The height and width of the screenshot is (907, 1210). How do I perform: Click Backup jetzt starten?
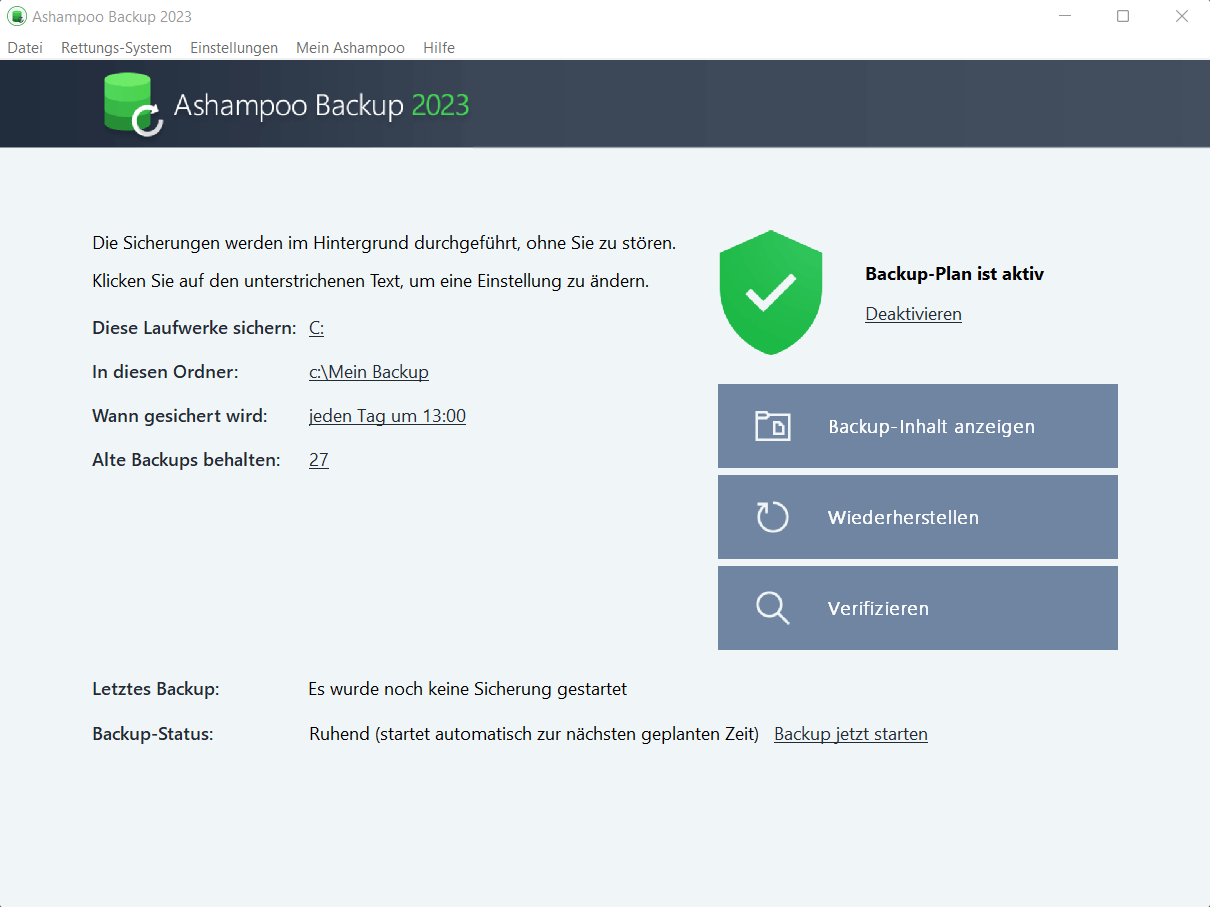pyautogui.click(x=850, y=733)
